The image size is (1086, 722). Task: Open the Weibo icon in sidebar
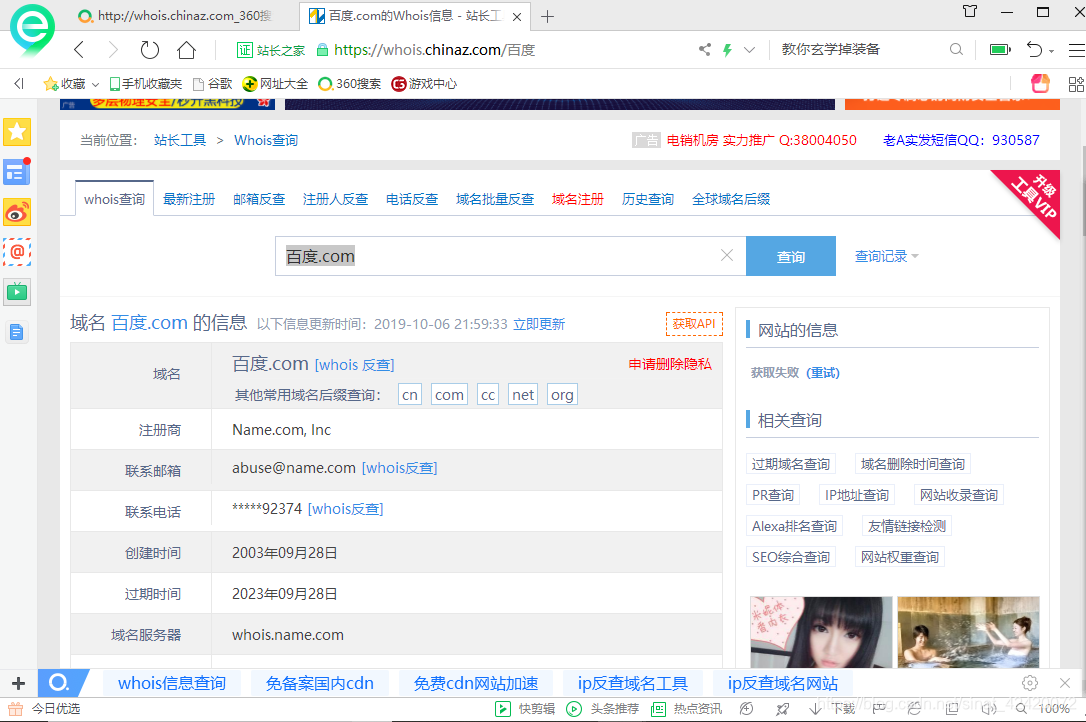pos(17,212)
